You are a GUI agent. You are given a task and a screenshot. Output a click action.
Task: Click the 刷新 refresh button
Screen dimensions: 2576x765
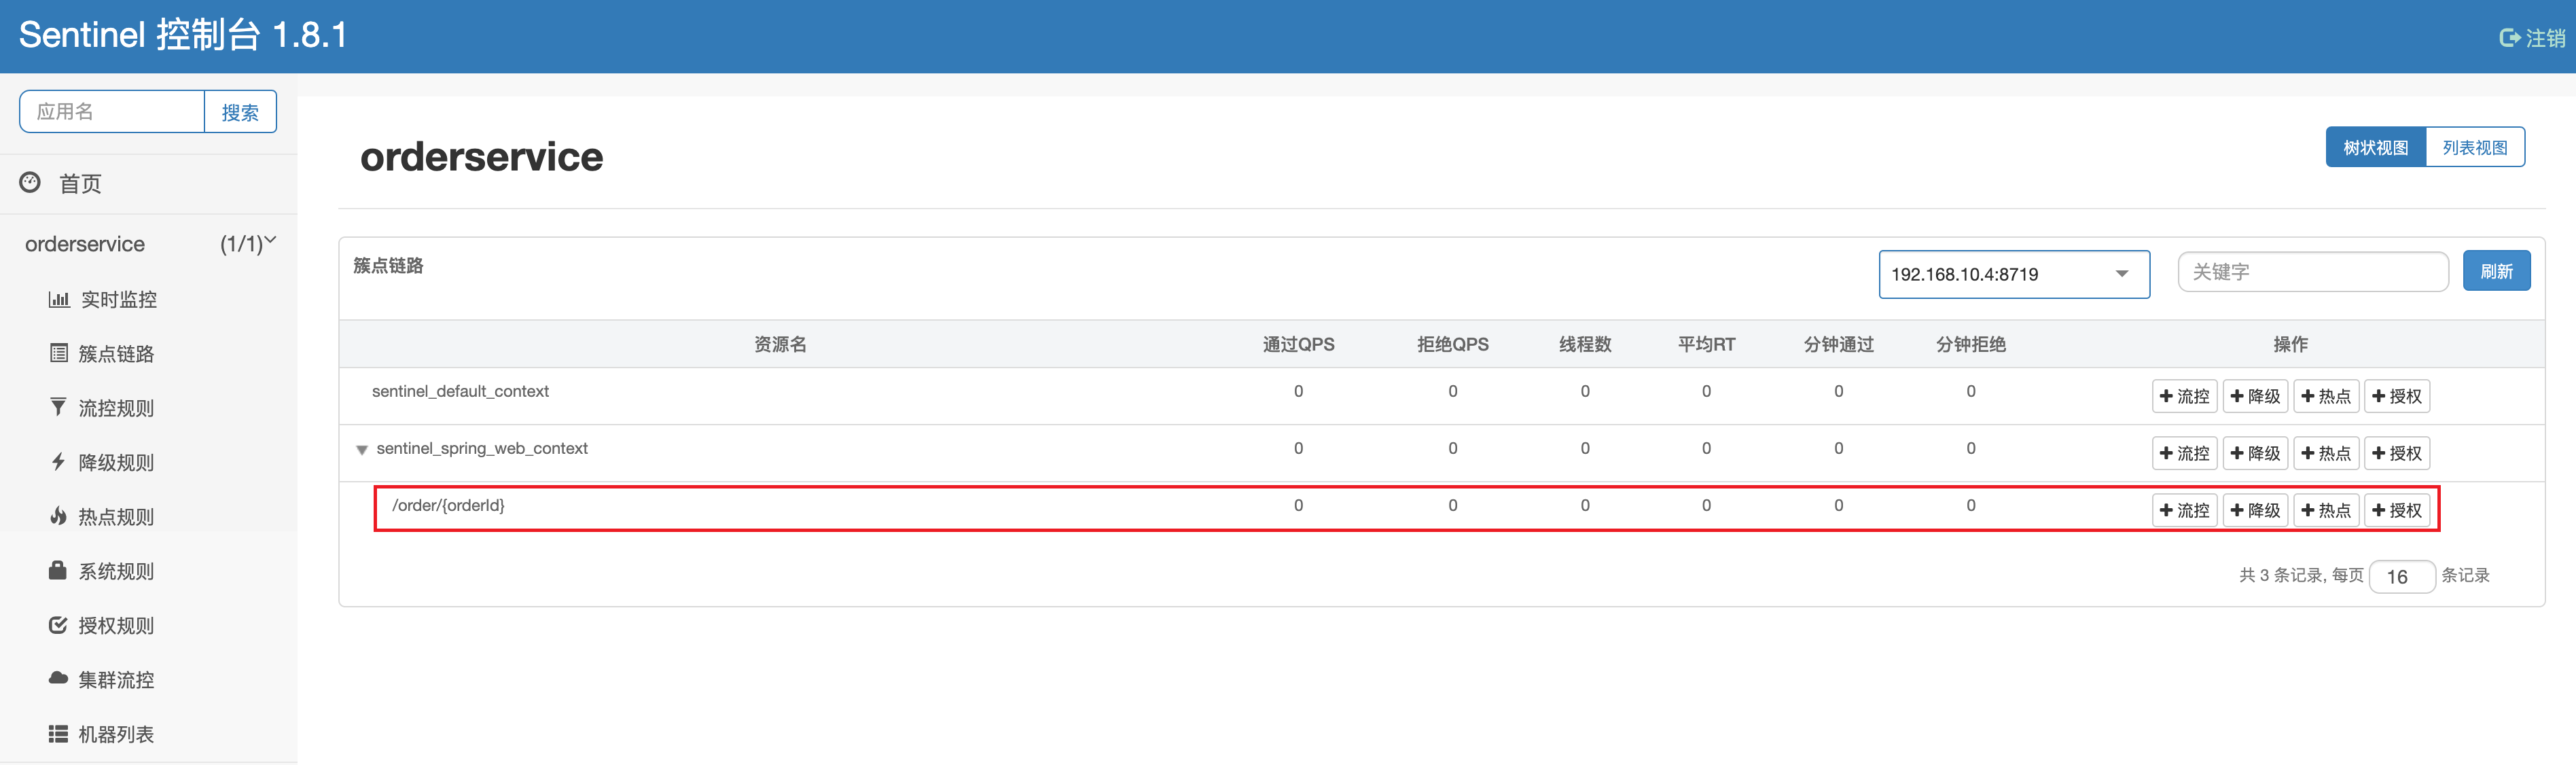(x=2496, y=271)
